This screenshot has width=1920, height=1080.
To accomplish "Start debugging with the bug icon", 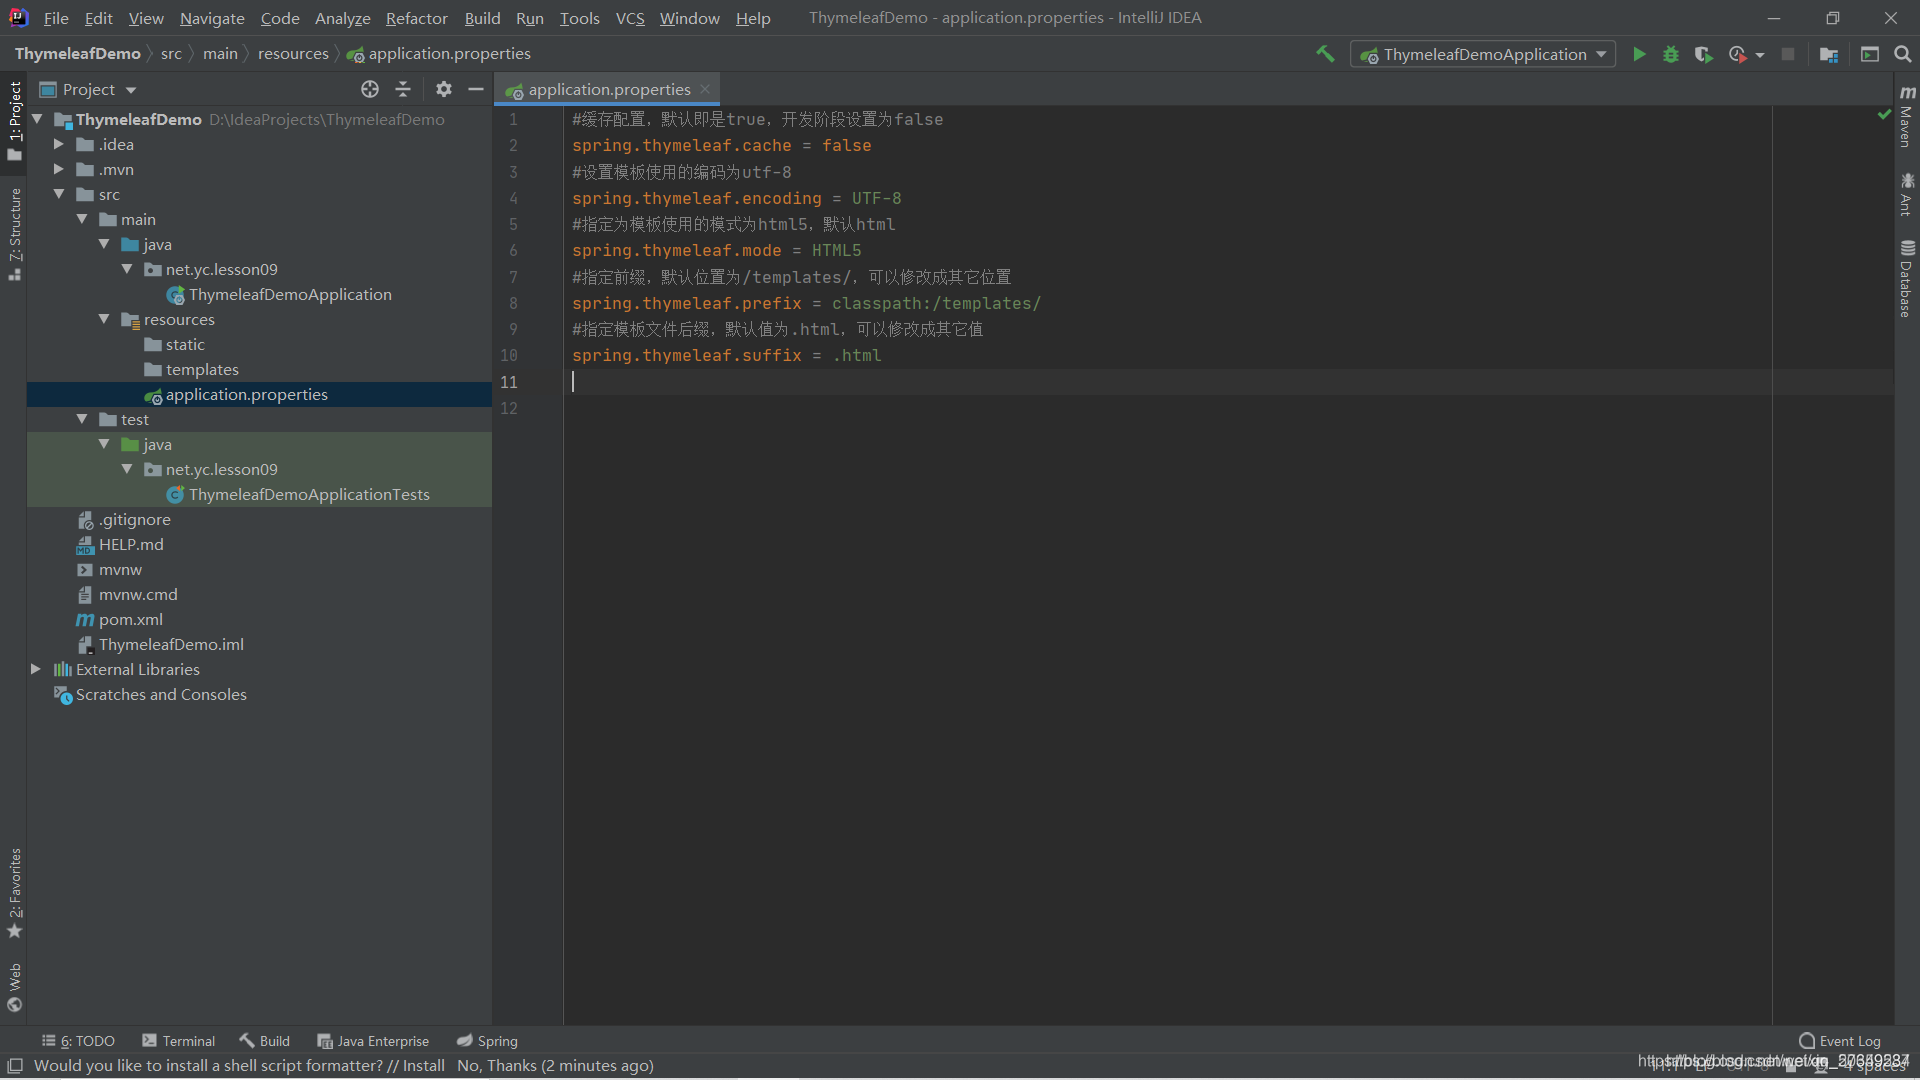I will [x=1671, y=54].
